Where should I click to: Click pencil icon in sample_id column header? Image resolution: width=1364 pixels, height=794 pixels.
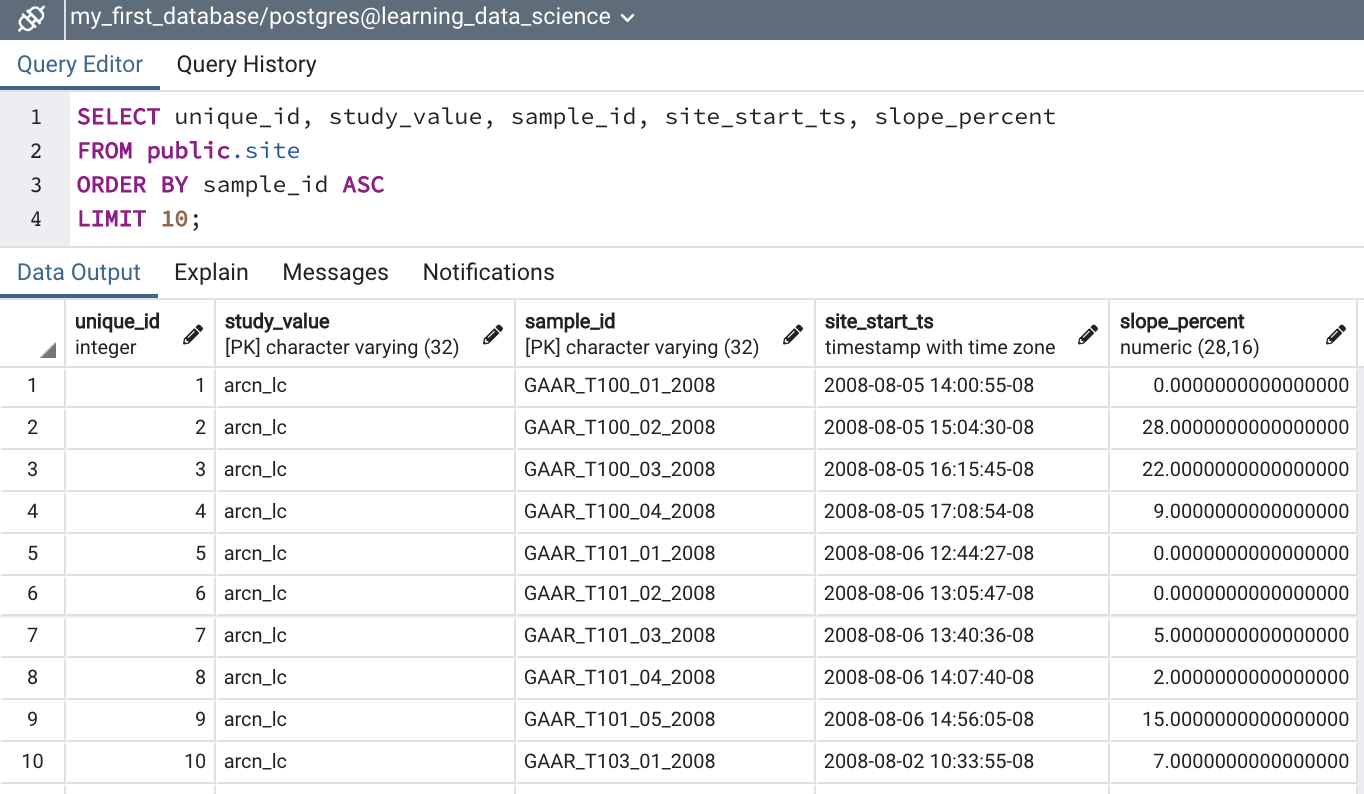pyautogui.click(x=792, y=335)
